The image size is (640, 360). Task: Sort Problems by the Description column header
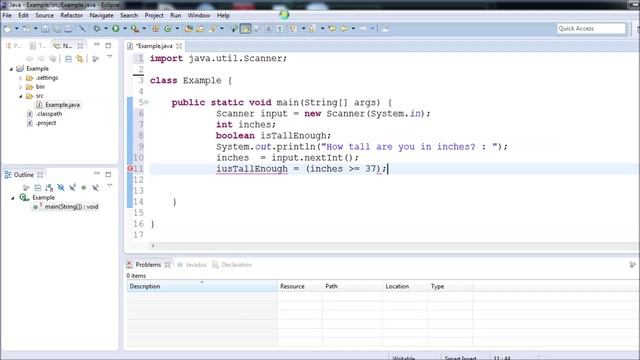click(x=202, y=287)
